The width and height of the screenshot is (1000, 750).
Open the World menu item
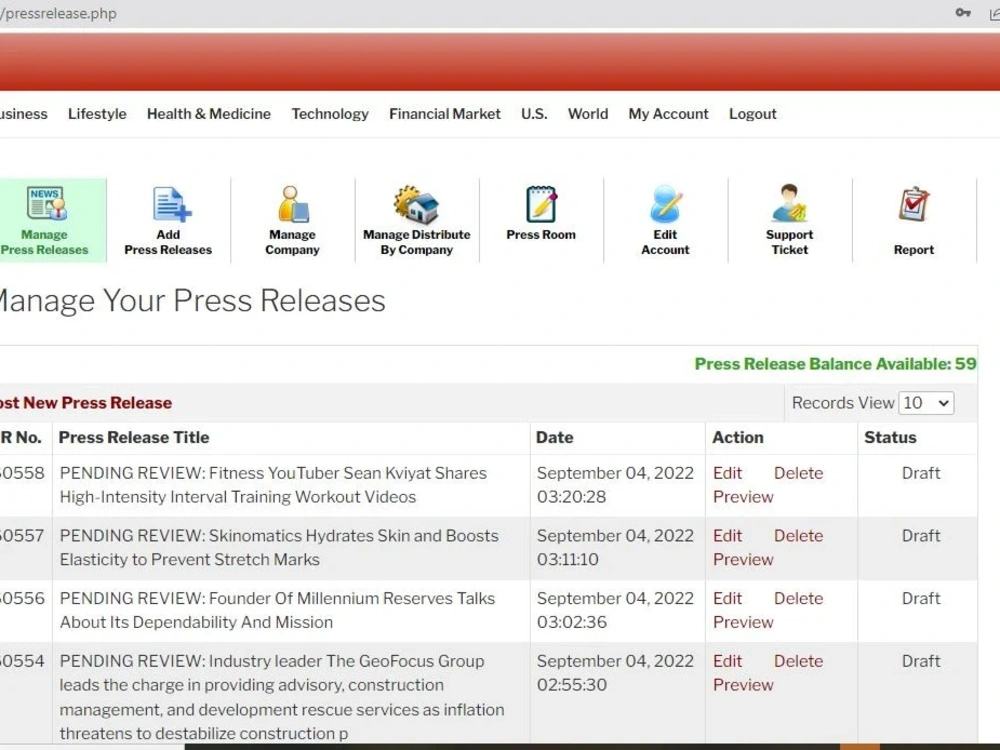[587, 114]
